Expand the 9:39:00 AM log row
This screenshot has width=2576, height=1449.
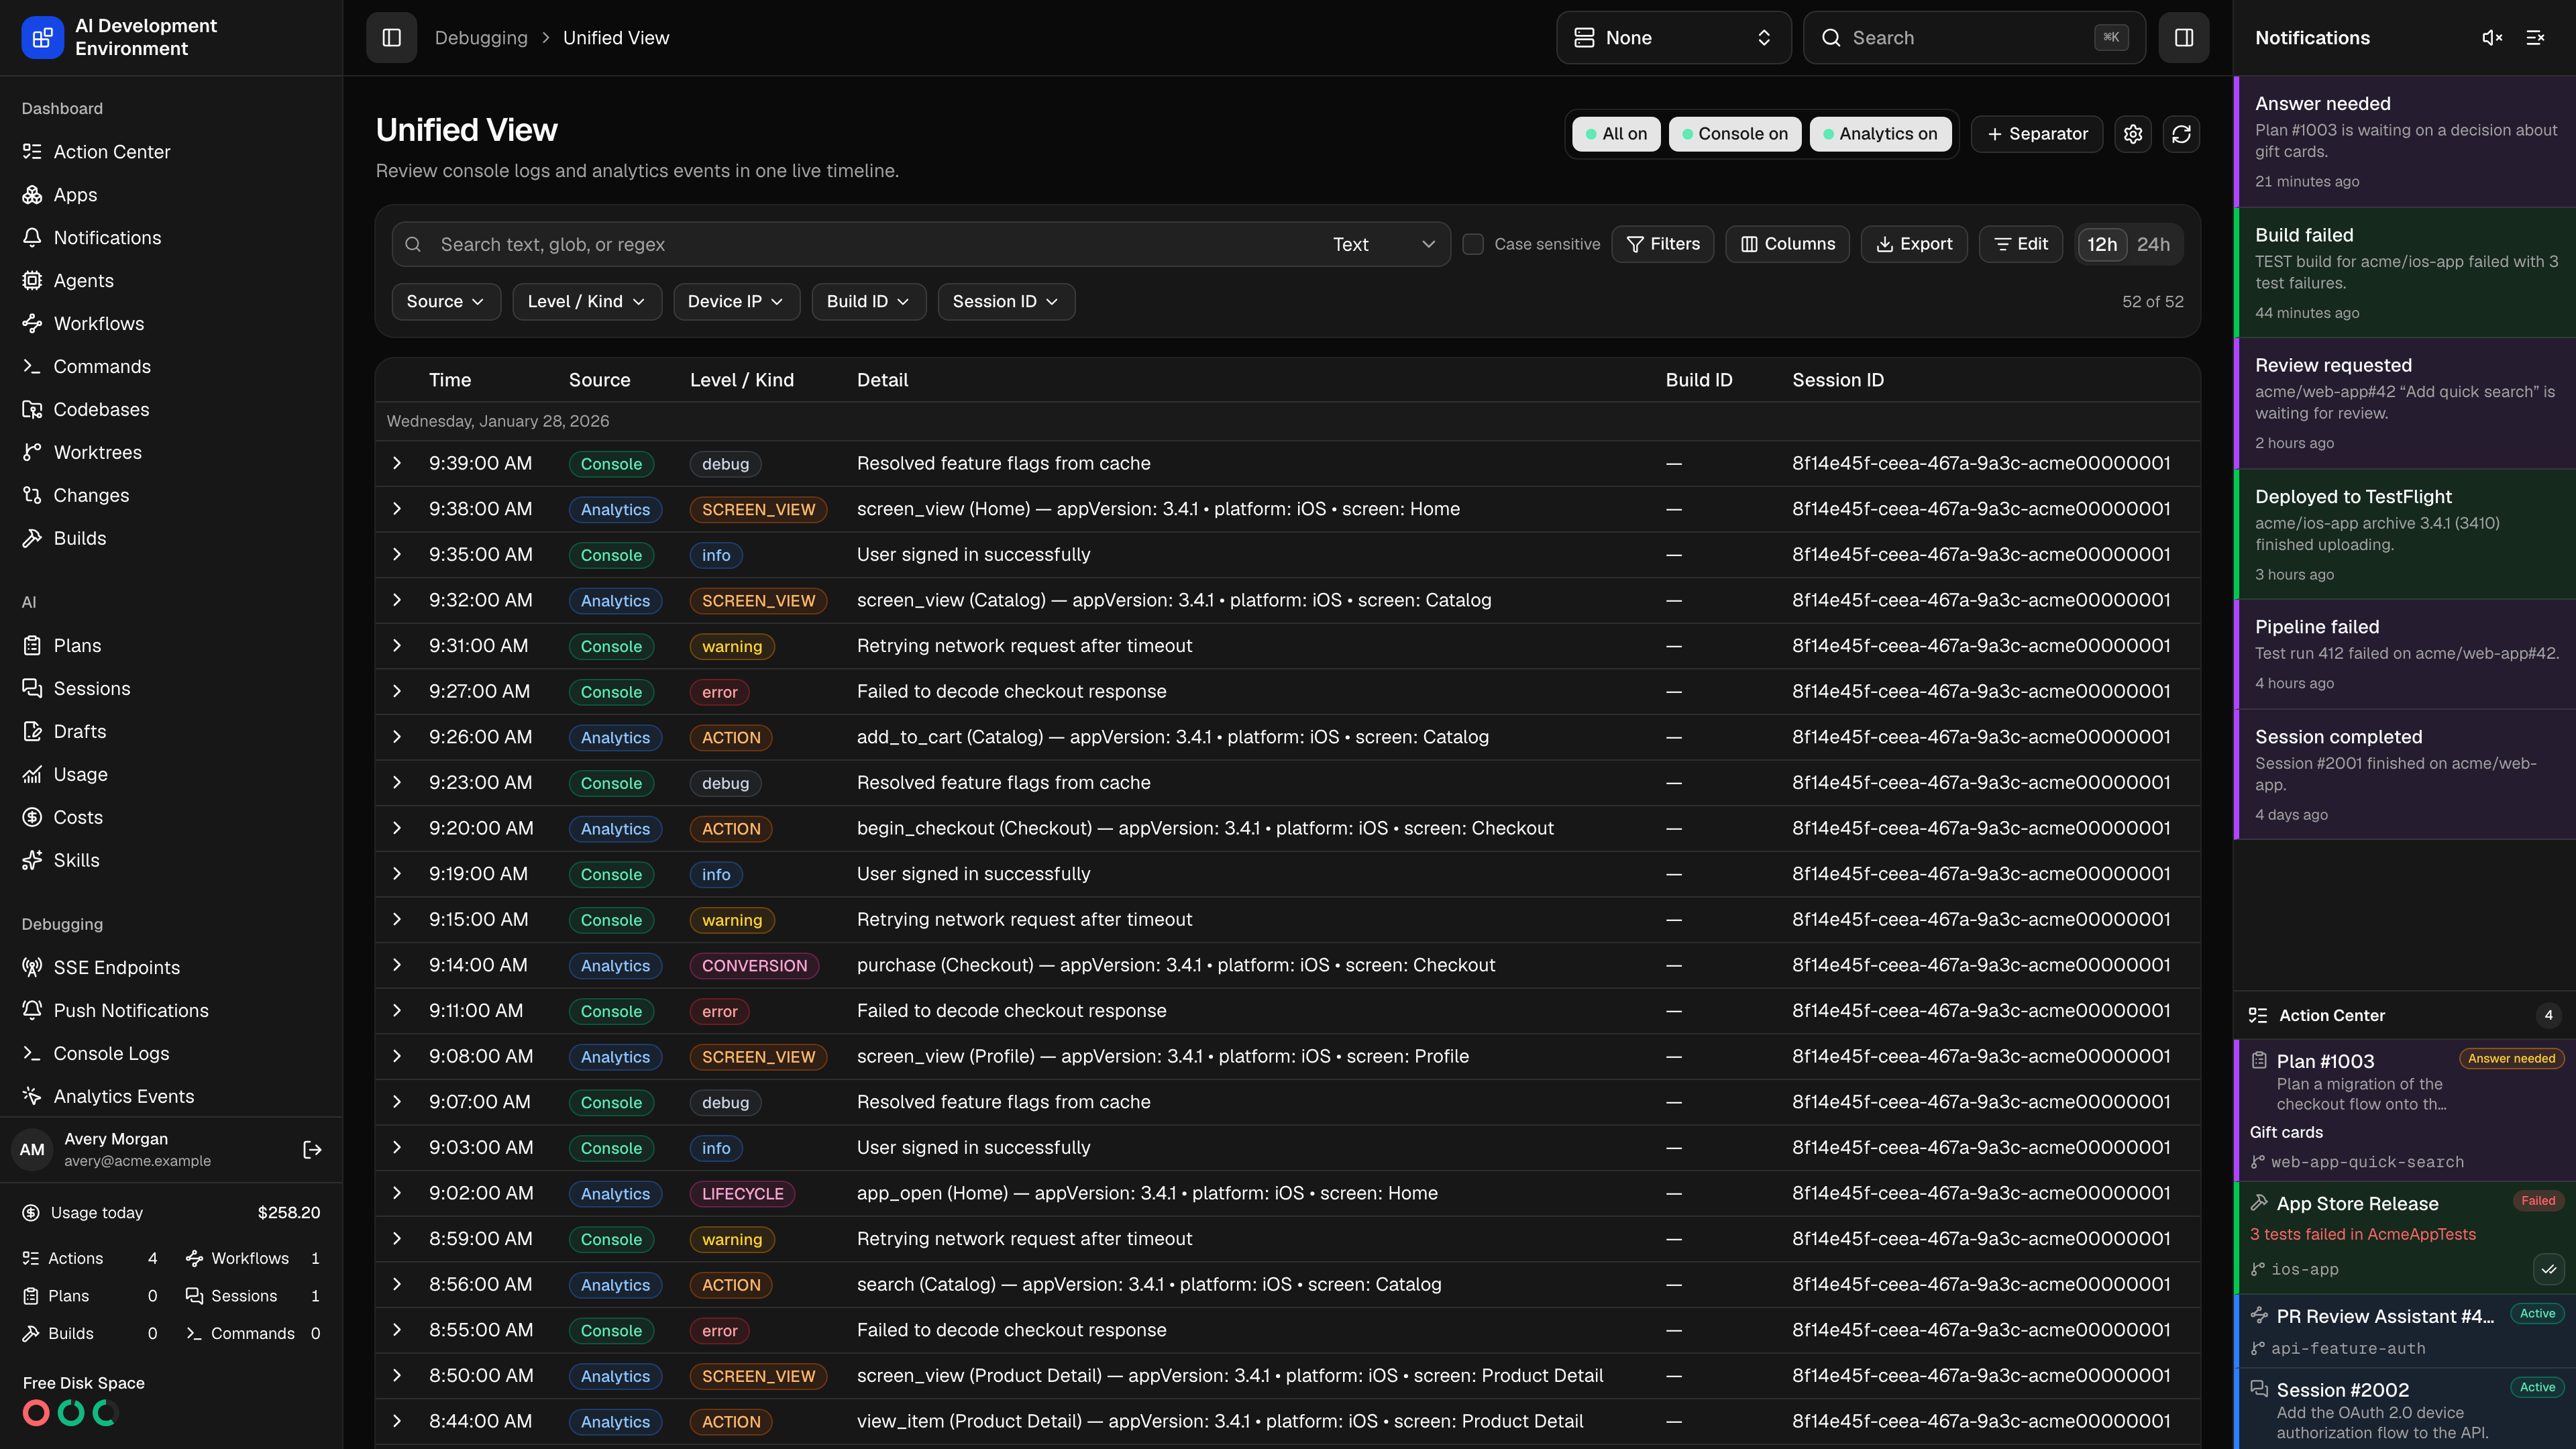(x=397, y=464)
